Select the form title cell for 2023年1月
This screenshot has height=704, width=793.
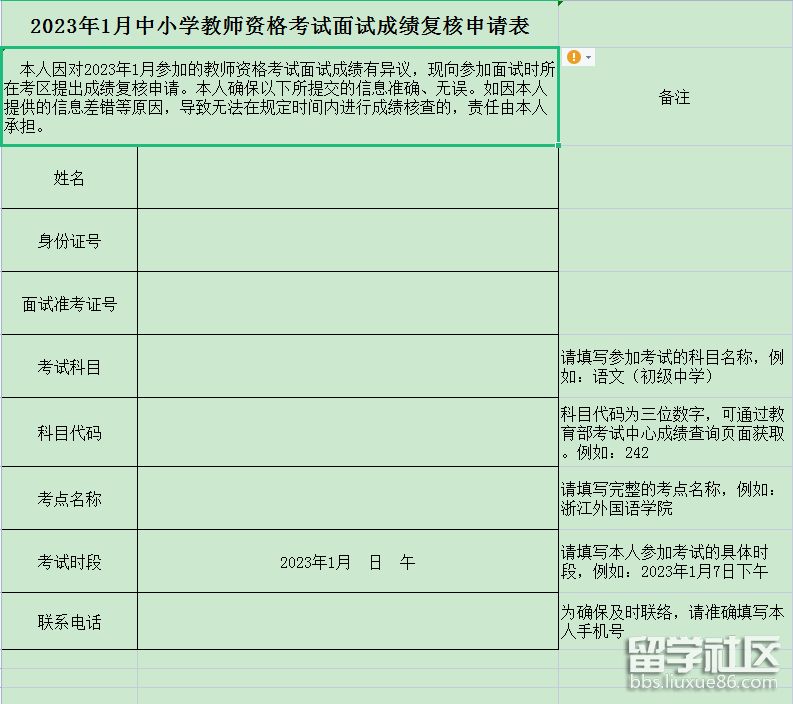pyautogui.click(x=279, y=25)
